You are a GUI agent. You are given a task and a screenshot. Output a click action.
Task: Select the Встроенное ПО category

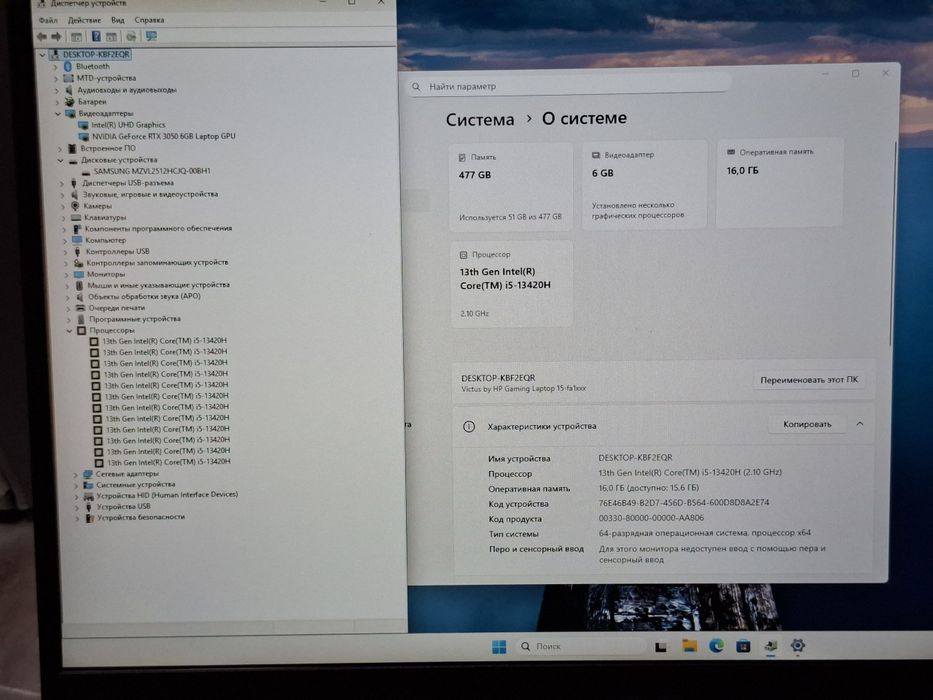[x=108, y=148]
